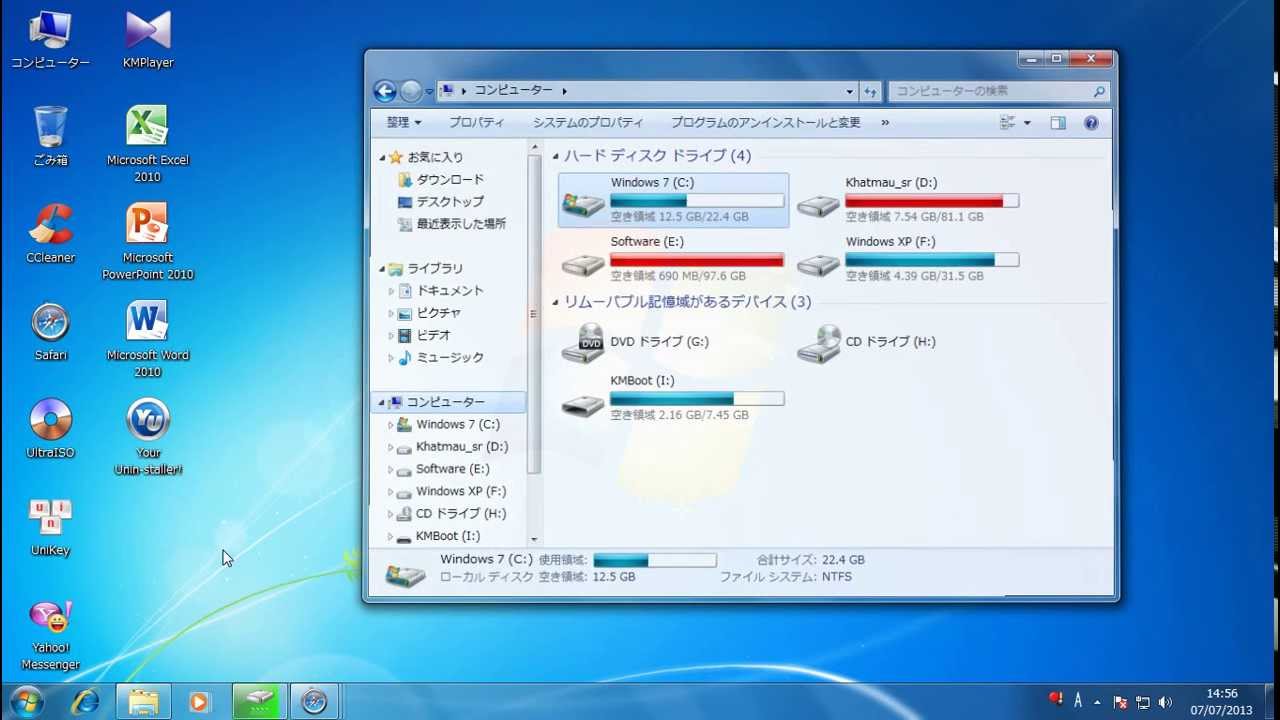This screenshot has width=1280, height=720.
Task: Open Yahoo! Messenger desktop icon
Action: coord(50,635)
